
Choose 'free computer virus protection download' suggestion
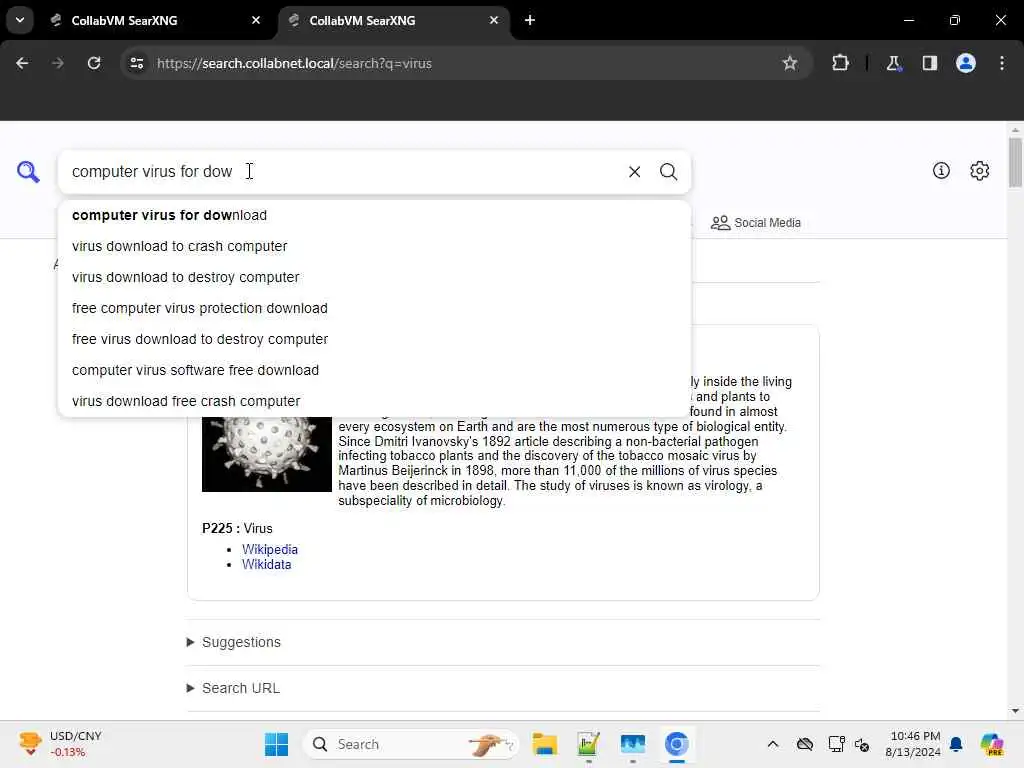[374, 308]
